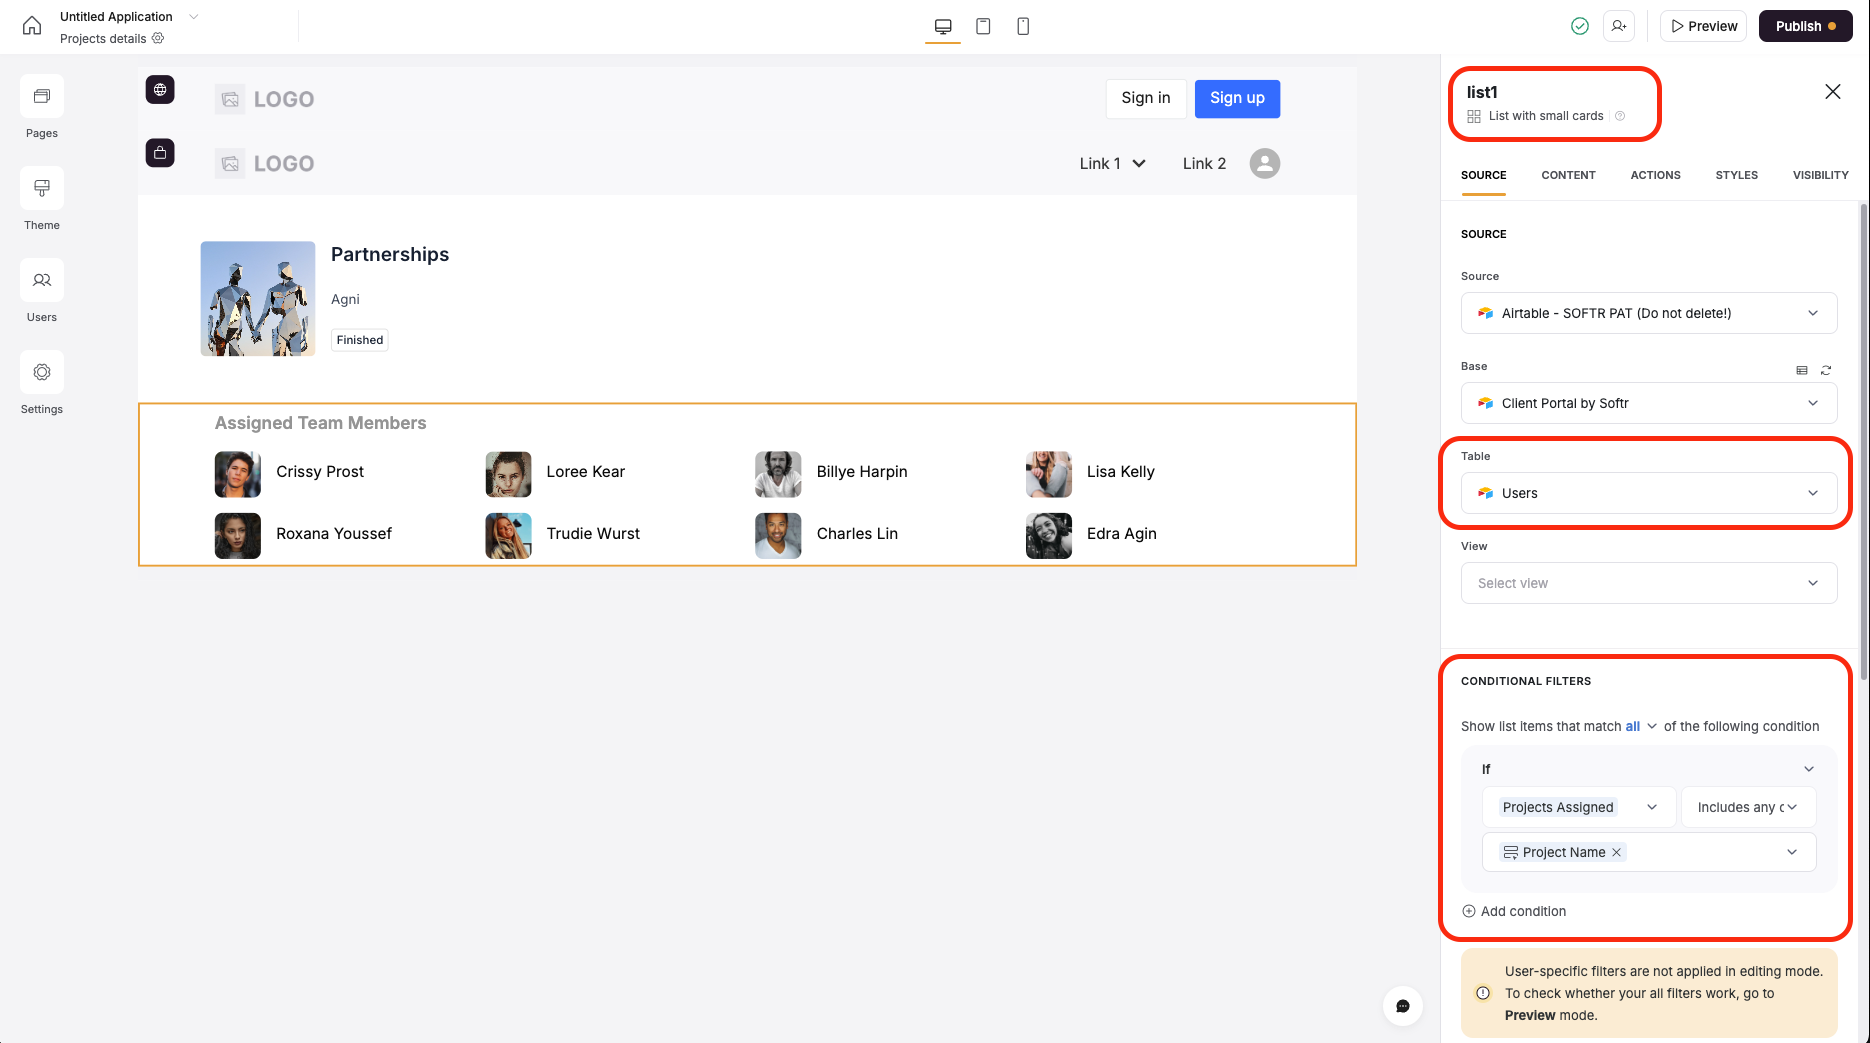
Task: Open the invite collaborators icon
Action: (1619, 26)
